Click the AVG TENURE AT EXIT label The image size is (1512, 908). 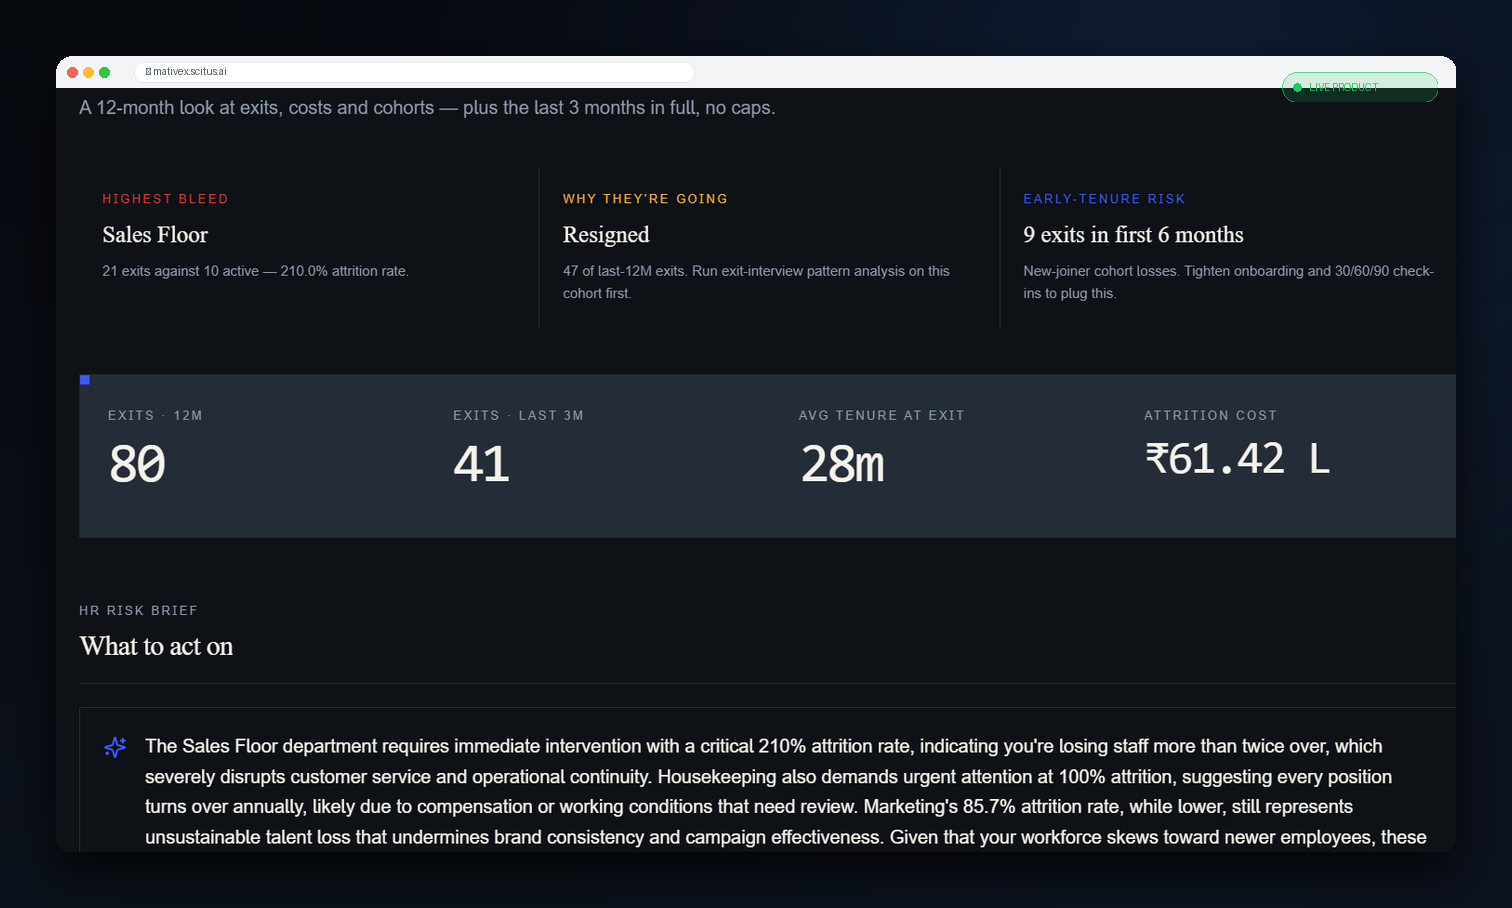(x=881, y=415)
